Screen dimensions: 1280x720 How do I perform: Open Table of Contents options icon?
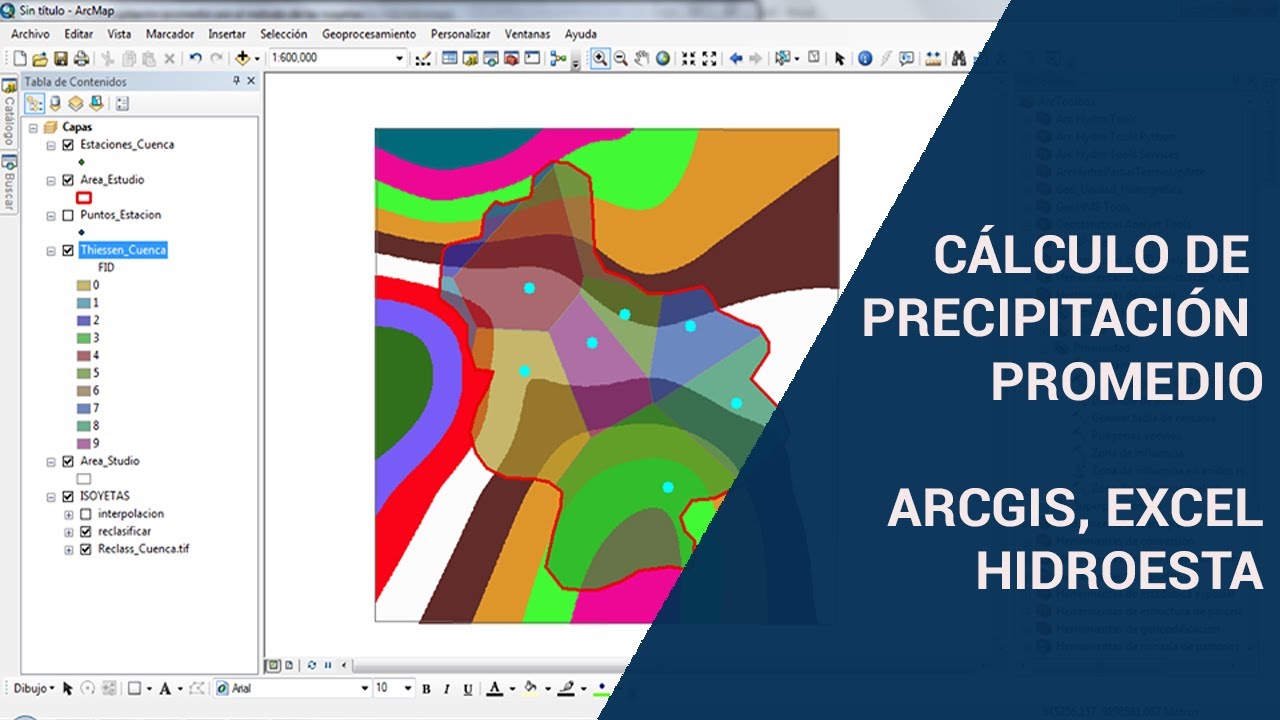122,103
